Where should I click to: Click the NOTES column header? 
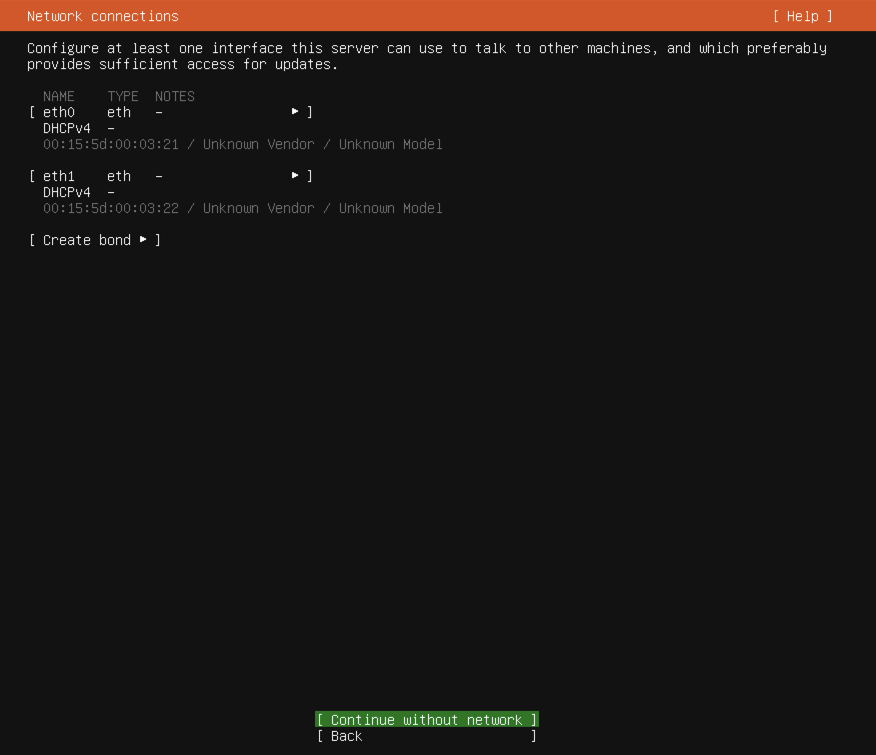coord(175,96)
